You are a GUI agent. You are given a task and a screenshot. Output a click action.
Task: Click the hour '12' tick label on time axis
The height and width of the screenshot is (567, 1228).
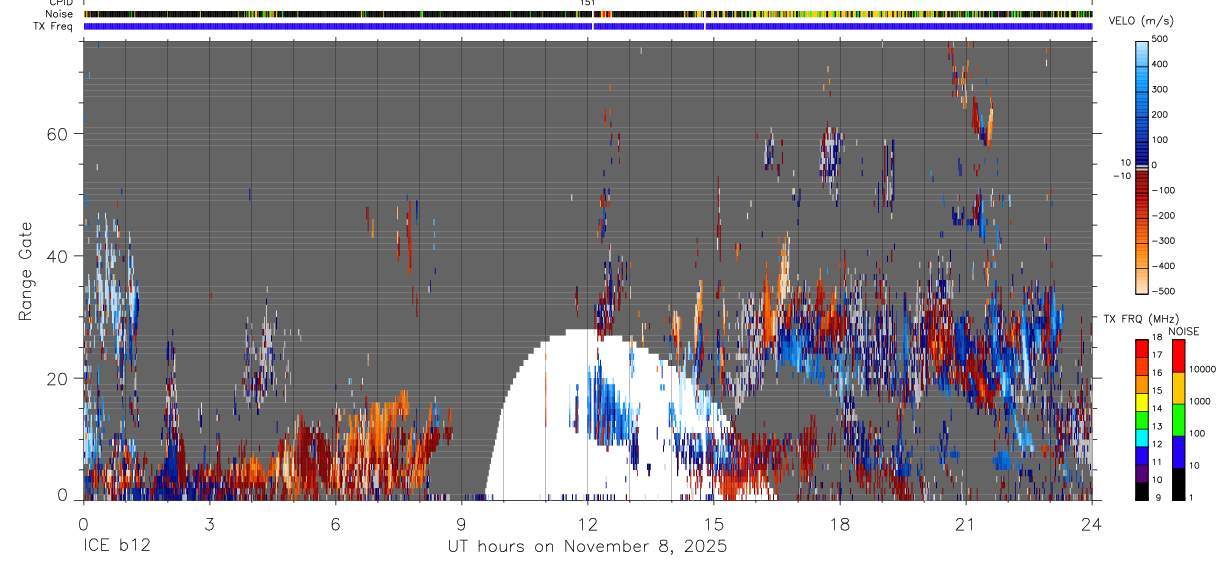587,524
